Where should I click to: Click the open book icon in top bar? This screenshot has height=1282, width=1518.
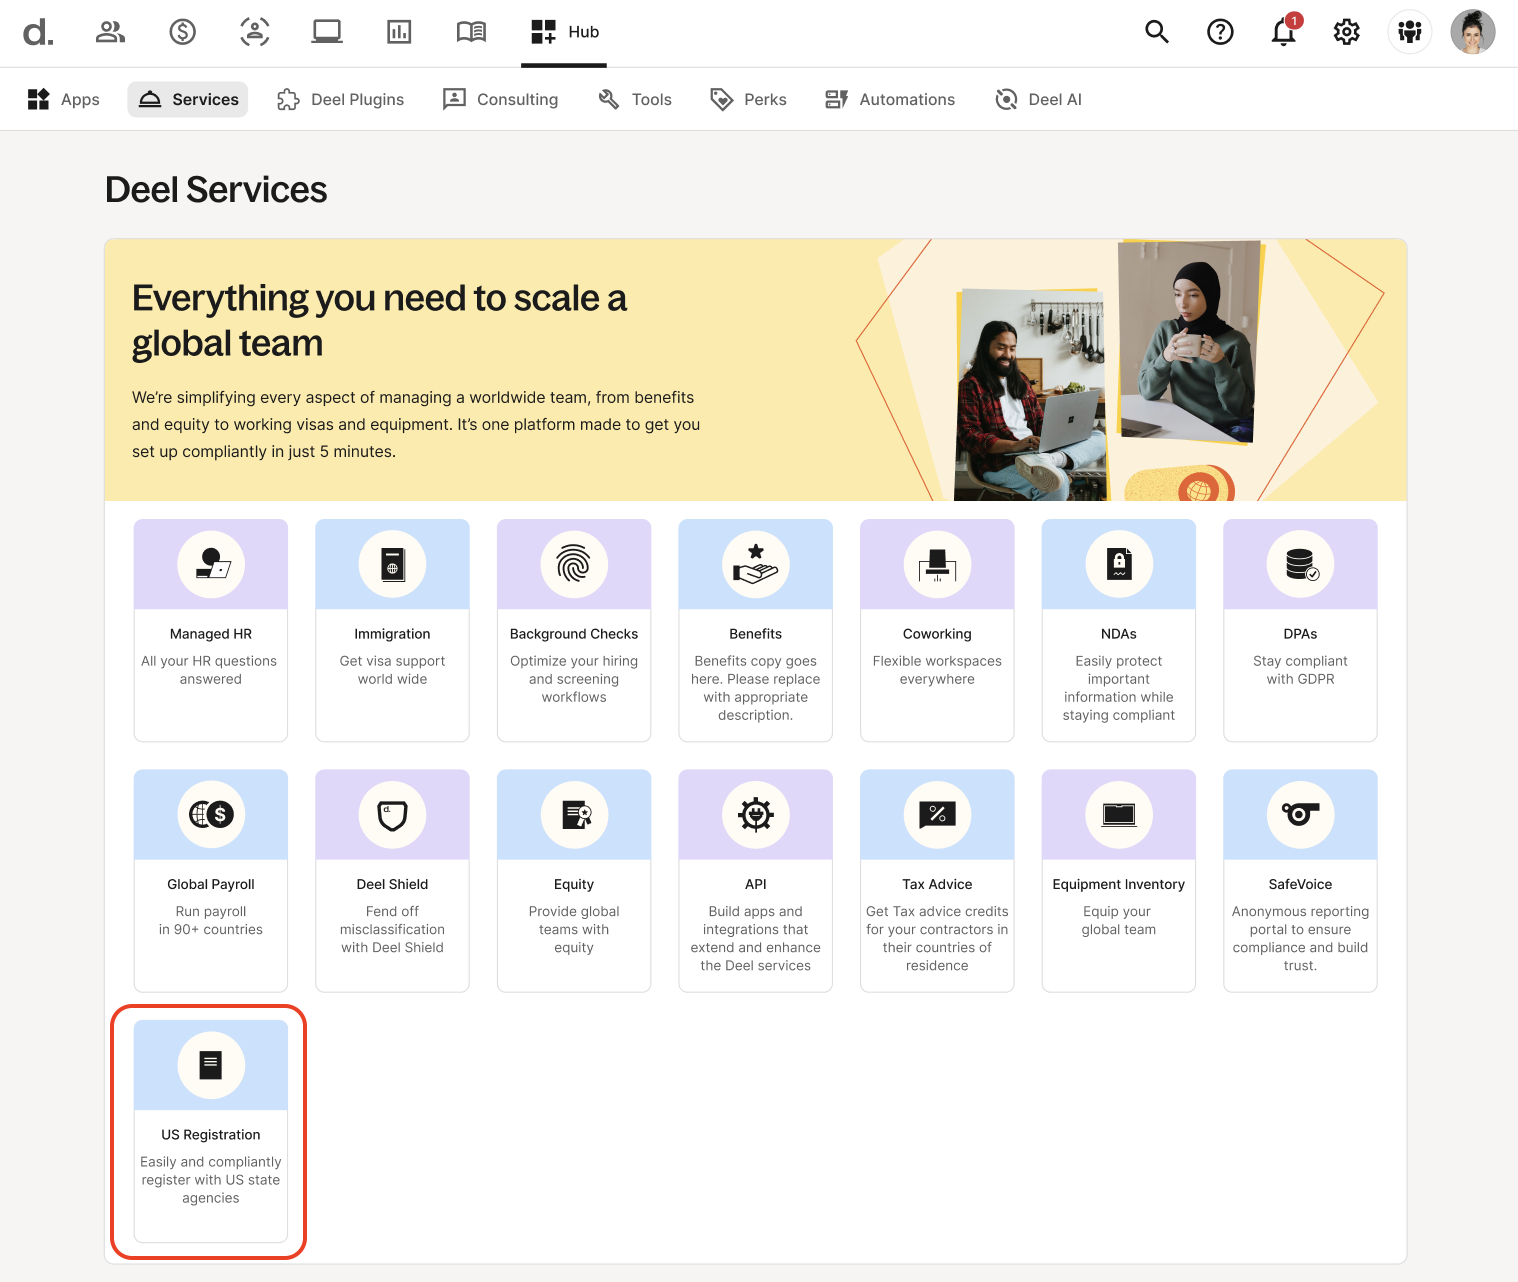tap(471, 32)
